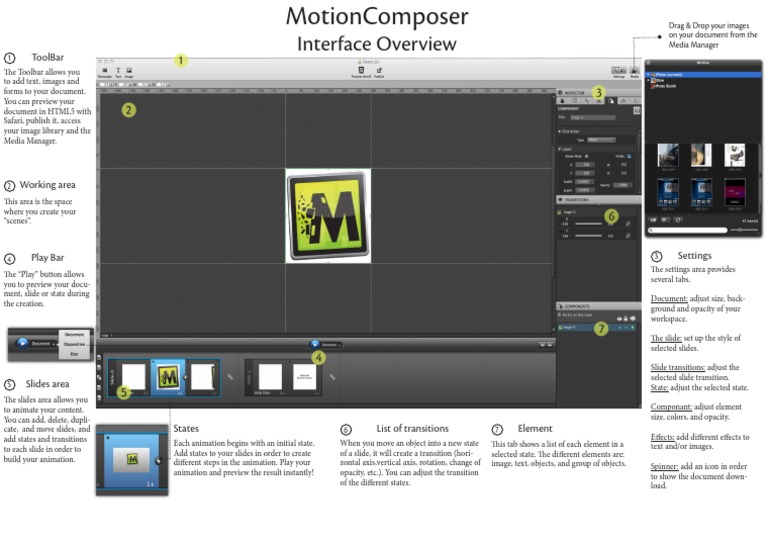Open the Media manager from the toolbar
Viewport: 768px width, 543px height.
pyautogui.click(x=634, y=71)
